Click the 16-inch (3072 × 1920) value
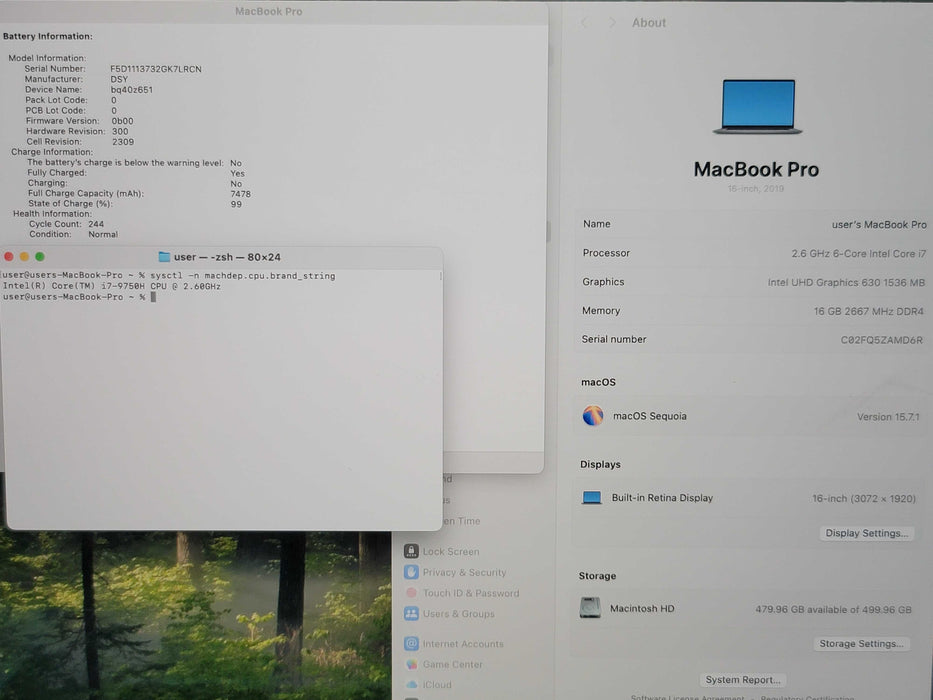The height and width of the screenshot is (700, 933). [863, 498]
